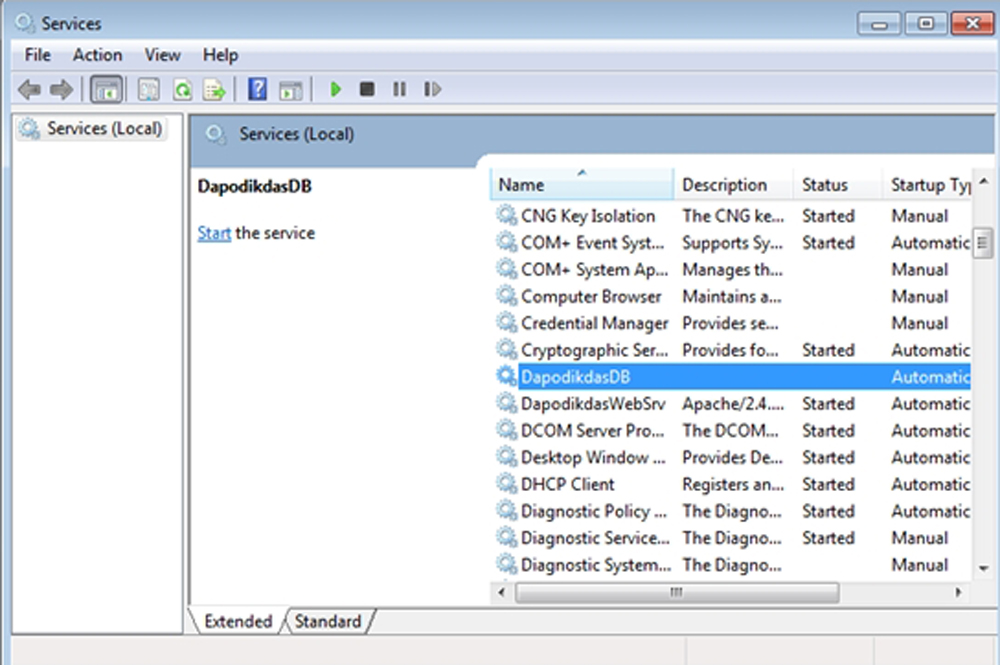The image size is (1000, 665).
Task: Refresh the services list via toolbar icon
Action: (182, 89)
